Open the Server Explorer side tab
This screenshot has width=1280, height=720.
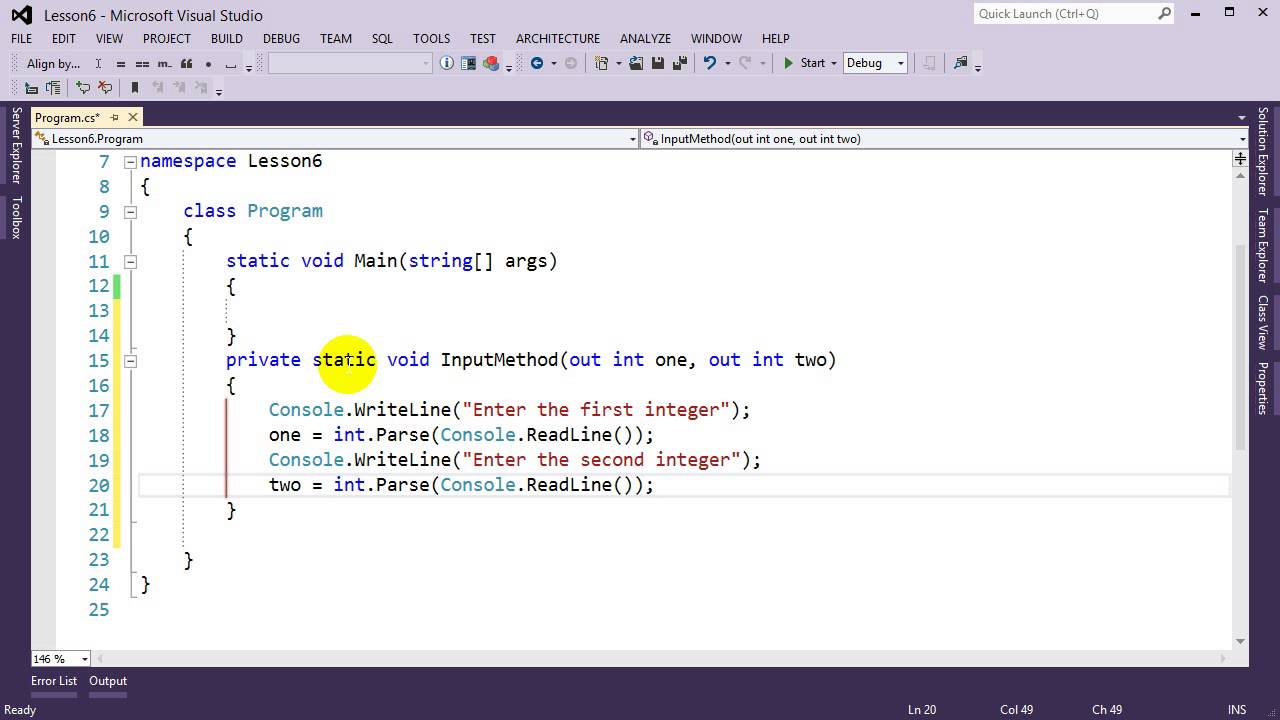coord(16,146)
